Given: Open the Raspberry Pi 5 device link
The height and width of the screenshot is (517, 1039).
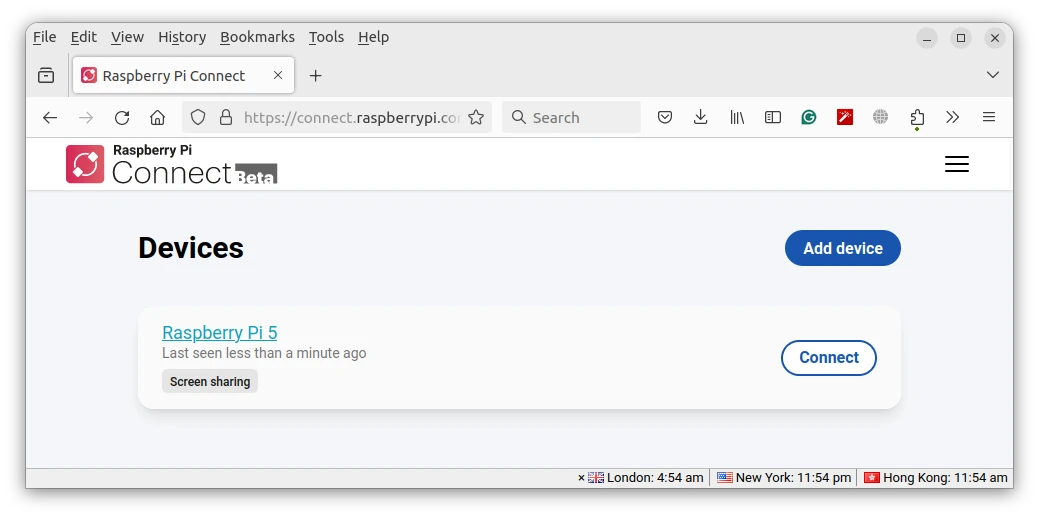Looking at the screenshot, I should pyautogui.click(x=219, y=333).
